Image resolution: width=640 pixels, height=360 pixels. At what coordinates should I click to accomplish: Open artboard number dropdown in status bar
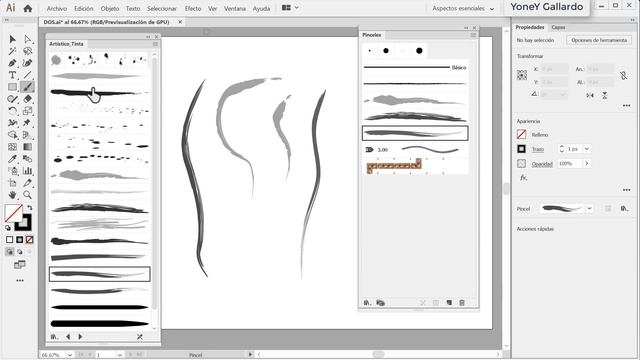click(x=119, y=355)
